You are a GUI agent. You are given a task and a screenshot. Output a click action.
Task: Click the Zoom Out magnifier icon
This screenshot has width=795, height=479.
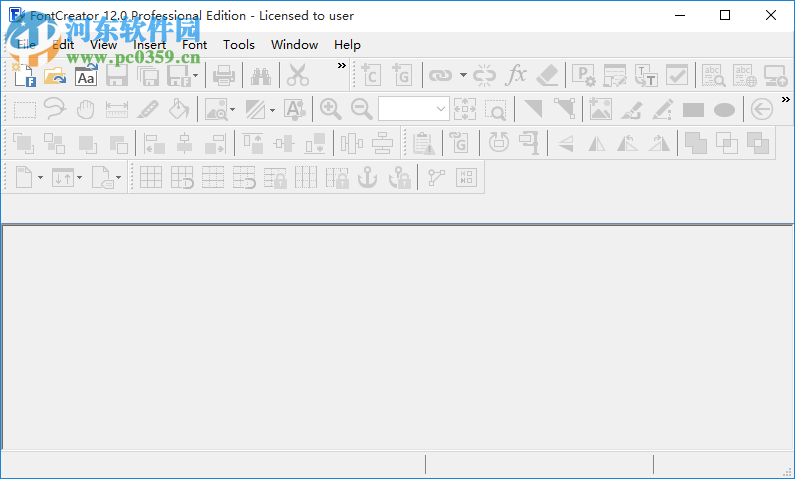pyautogui.click(x=362, y=109)
